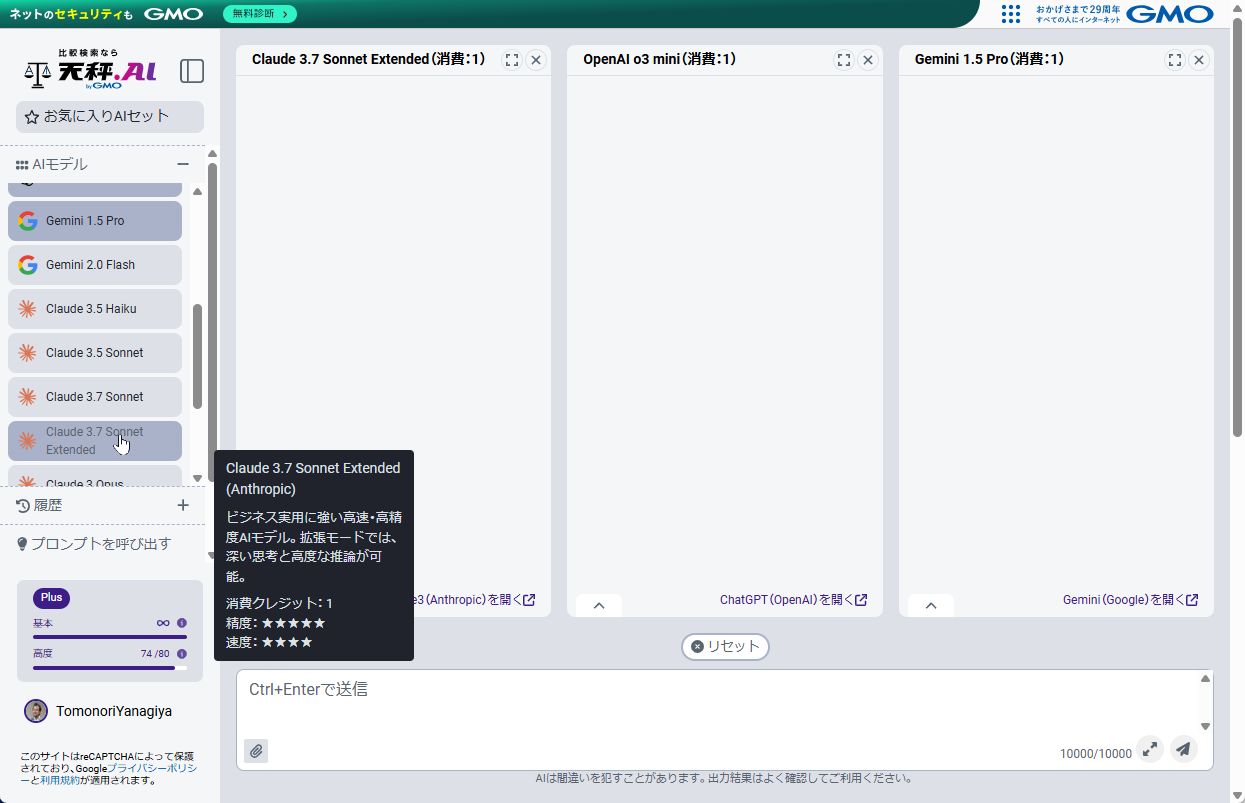
Task: Open the Claude (Anthropic) external link
Action: tap(475, 600)
